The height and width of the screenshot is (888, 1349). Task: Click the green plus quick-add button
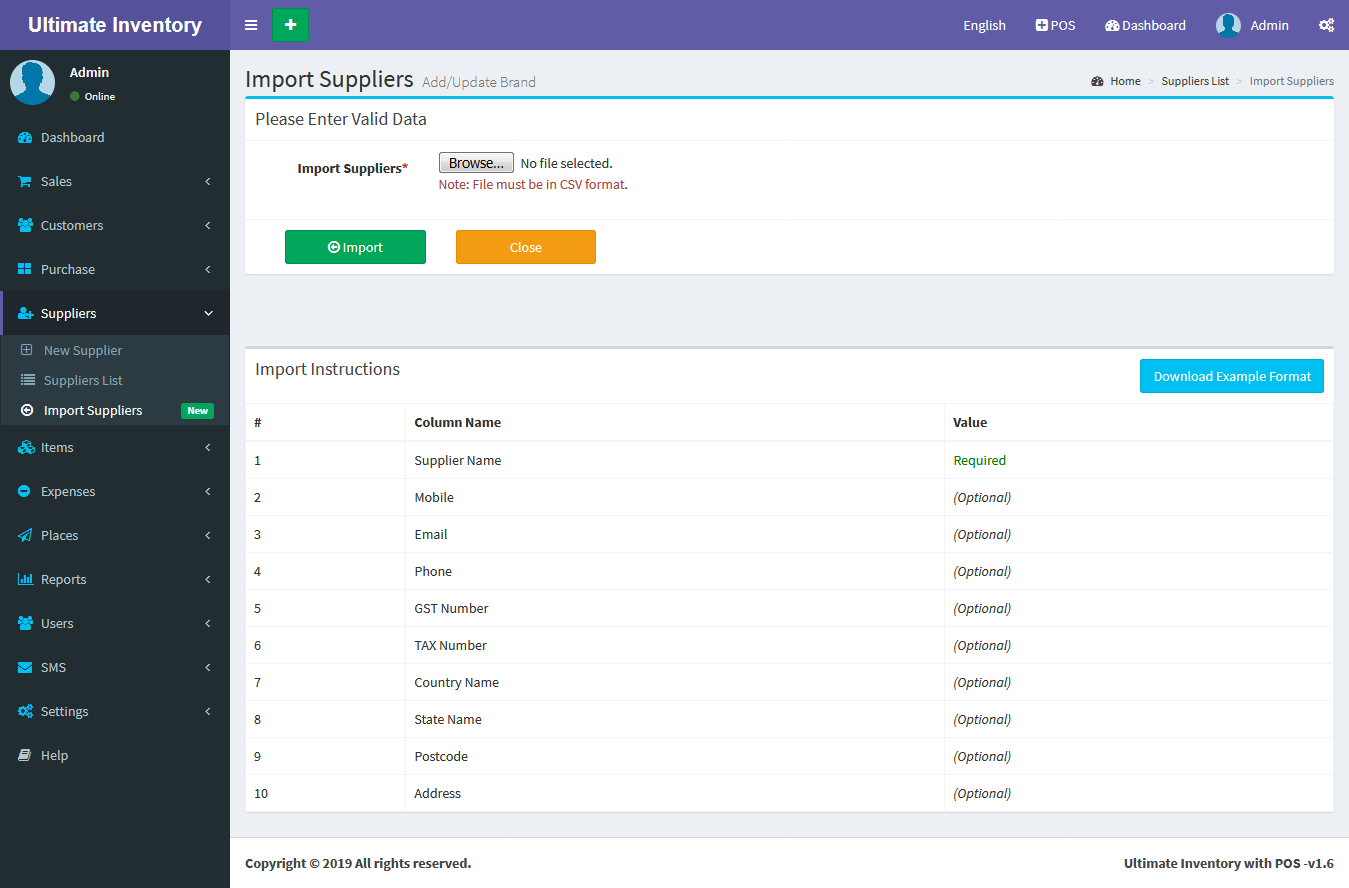click(290, 25)
